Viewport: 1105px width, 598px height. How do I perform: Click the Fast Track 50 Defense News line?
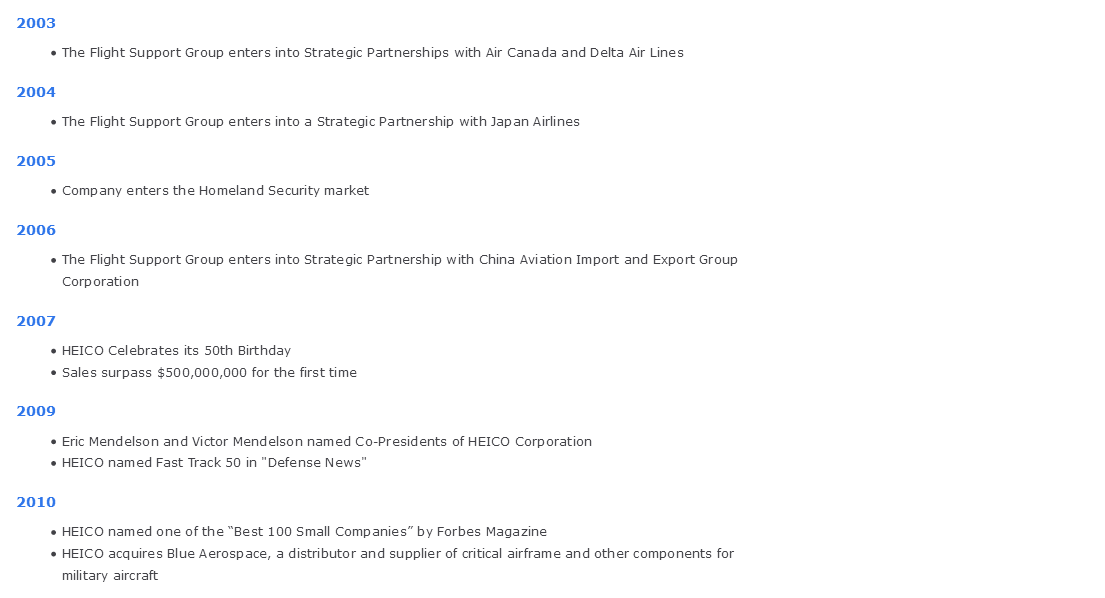[x=214, y=463]
